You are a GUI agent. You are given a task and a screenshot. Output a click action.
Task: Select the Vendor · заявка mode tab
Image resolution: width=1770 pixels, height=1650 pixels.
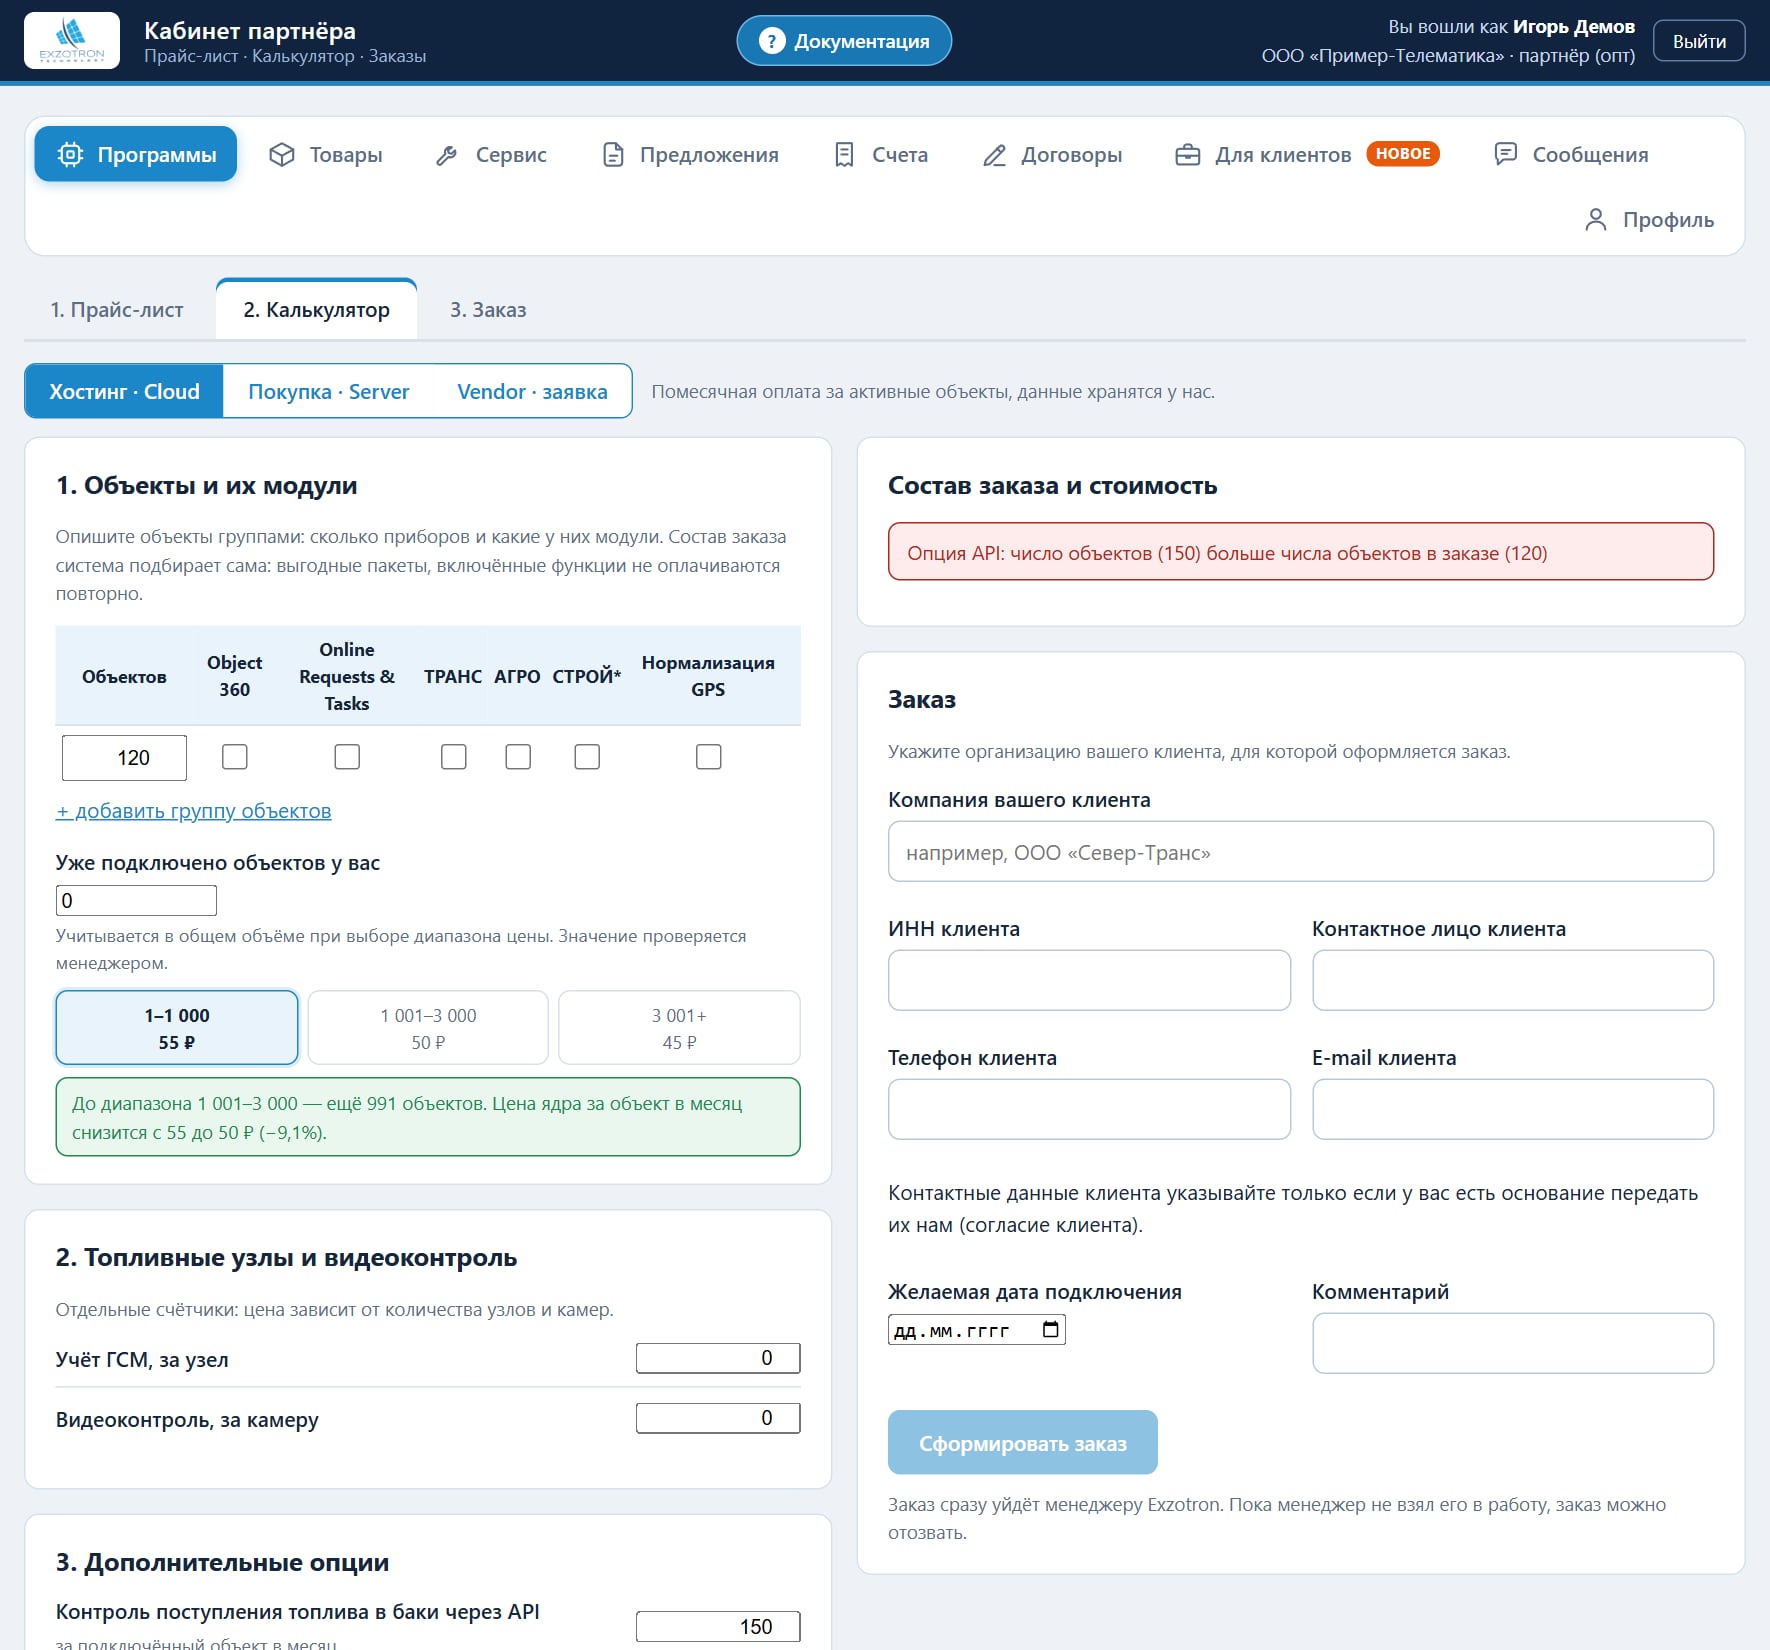tap(532, 392)
